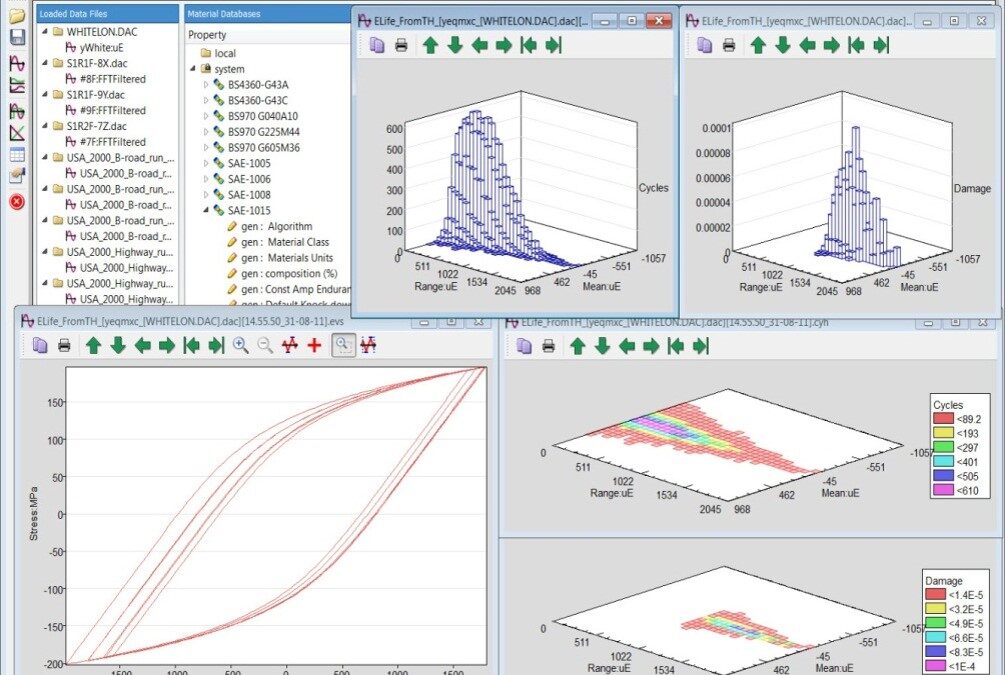Click the edit properties hand icon in sidebar
This screenshot has height=675, width=1005.
coord(17,175)
